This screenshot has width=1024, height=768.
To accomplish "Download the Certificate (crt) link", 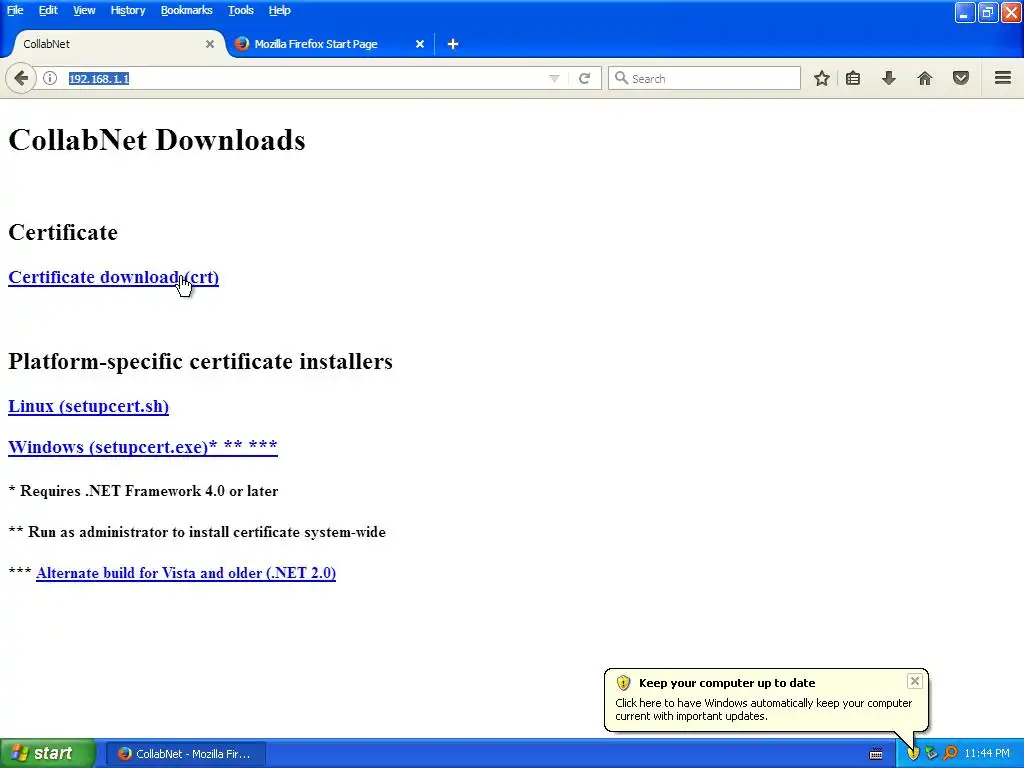I will pos(114,277).
